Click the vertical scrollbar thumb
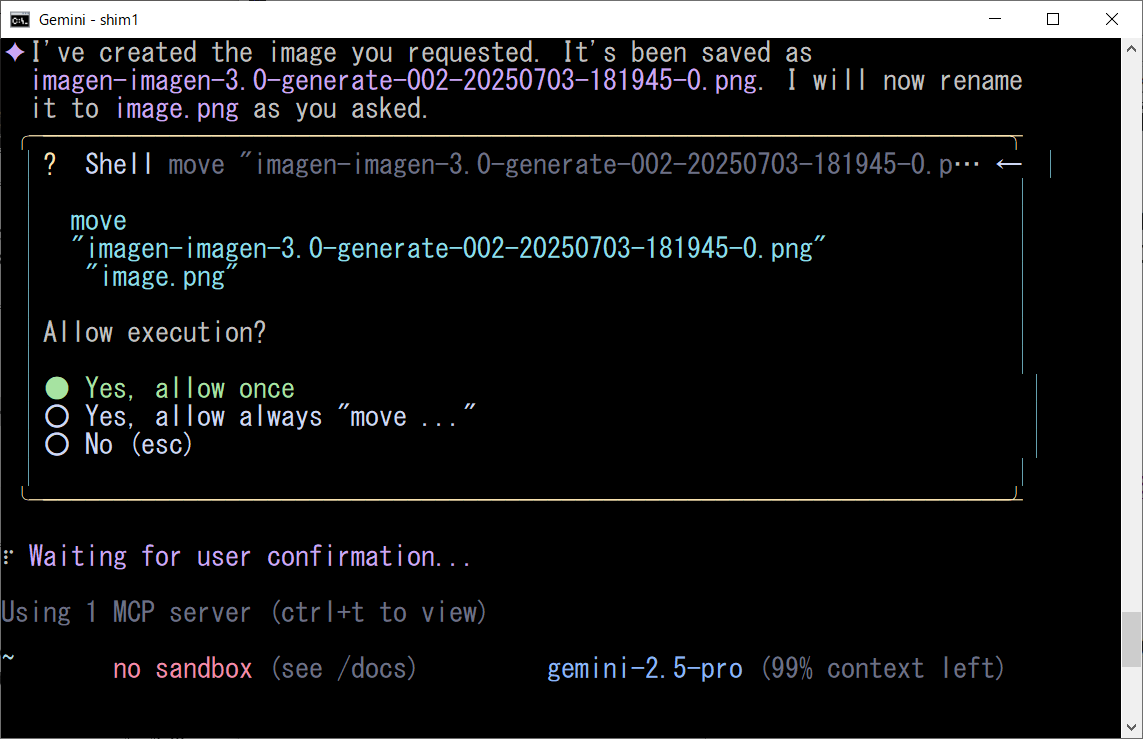This screenshot has width=1143, height=739. click(1132, 640)
